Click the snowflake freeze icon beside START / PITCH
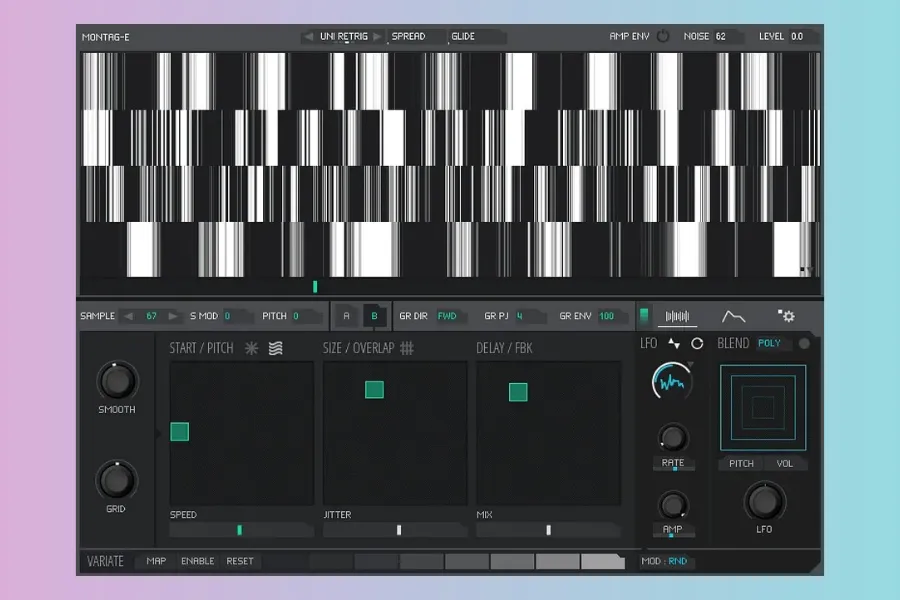The width and height of the screenshot is (900, 600). (x=252, y=348)
